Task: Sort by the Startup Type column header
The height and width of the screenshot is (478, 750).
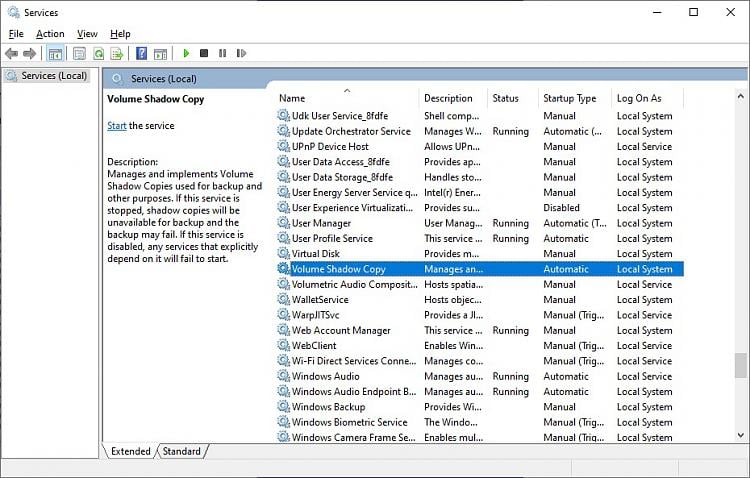Action: 575,98
